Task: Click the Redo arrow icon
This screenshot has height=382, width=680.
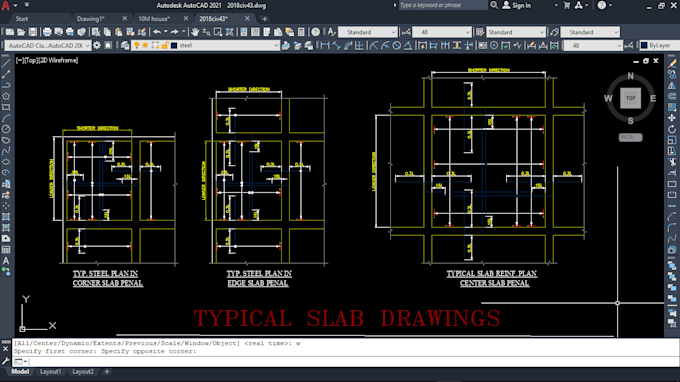Action: click(x=174, y=32)
